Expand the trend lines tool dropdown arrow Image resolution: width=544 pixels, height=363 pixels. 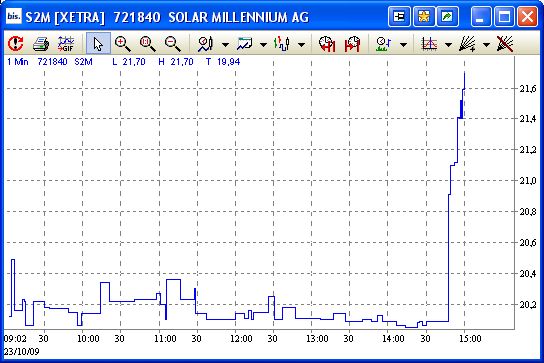point(486,44)
